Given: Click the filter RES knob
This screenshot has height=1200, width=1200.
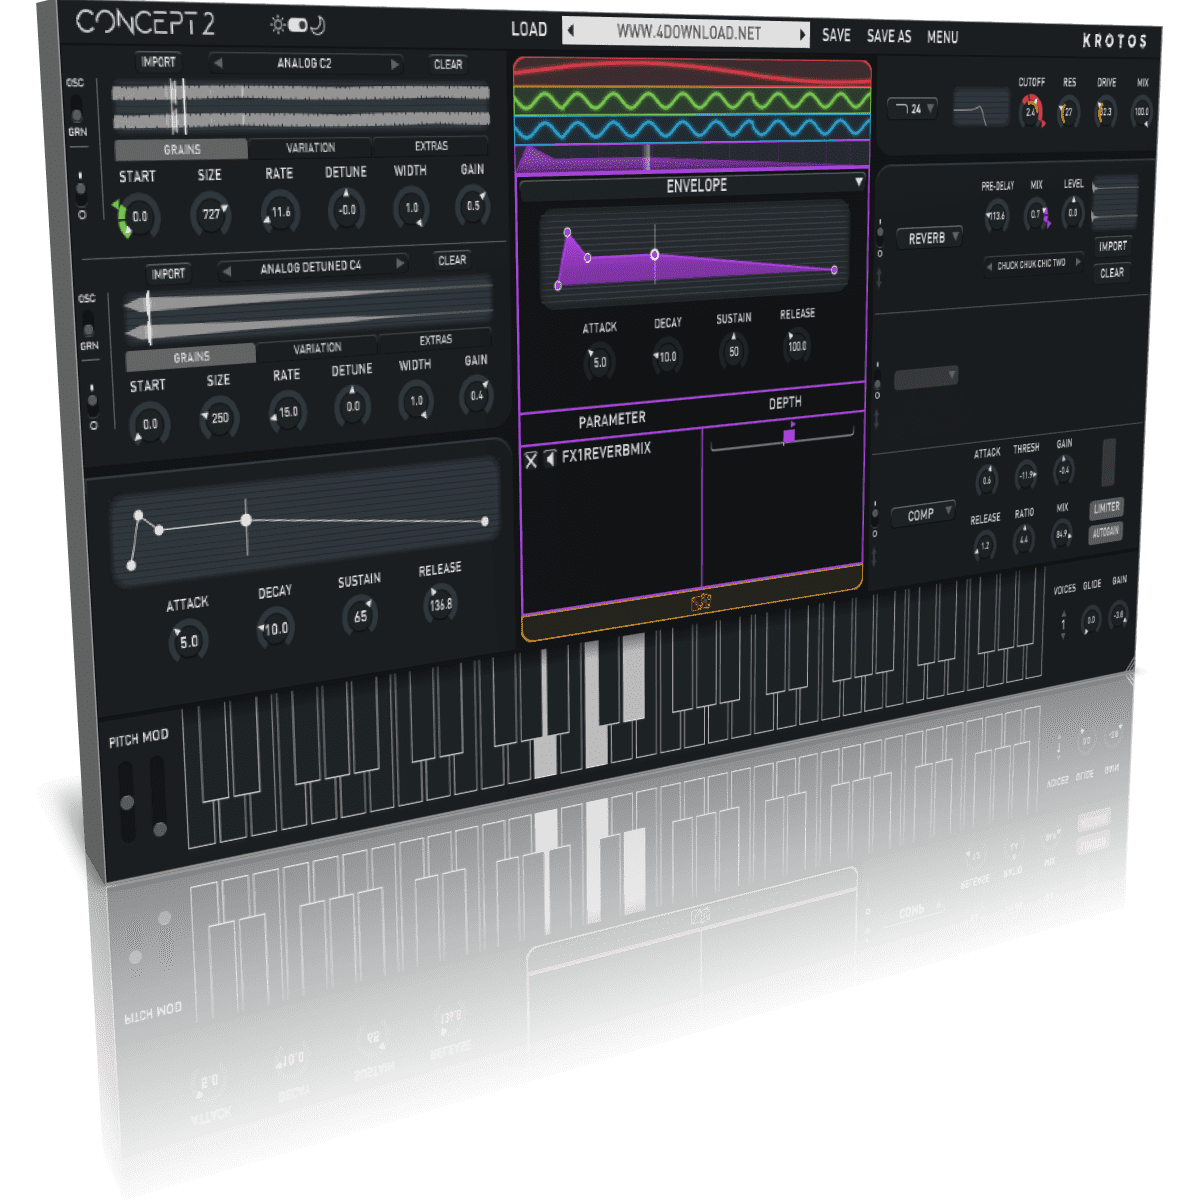Looking at the screenshot, I should tap(1068, 112).
